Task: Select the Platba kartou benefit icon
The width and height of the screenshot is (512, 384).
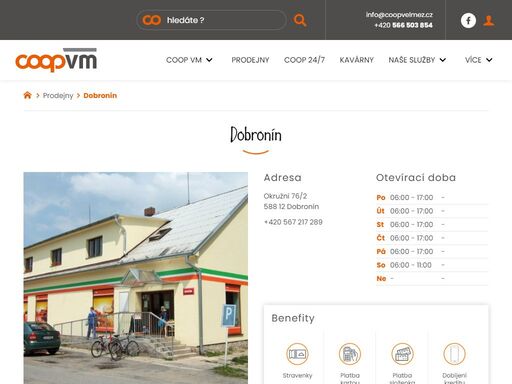Action: click(x=350, y=354)
